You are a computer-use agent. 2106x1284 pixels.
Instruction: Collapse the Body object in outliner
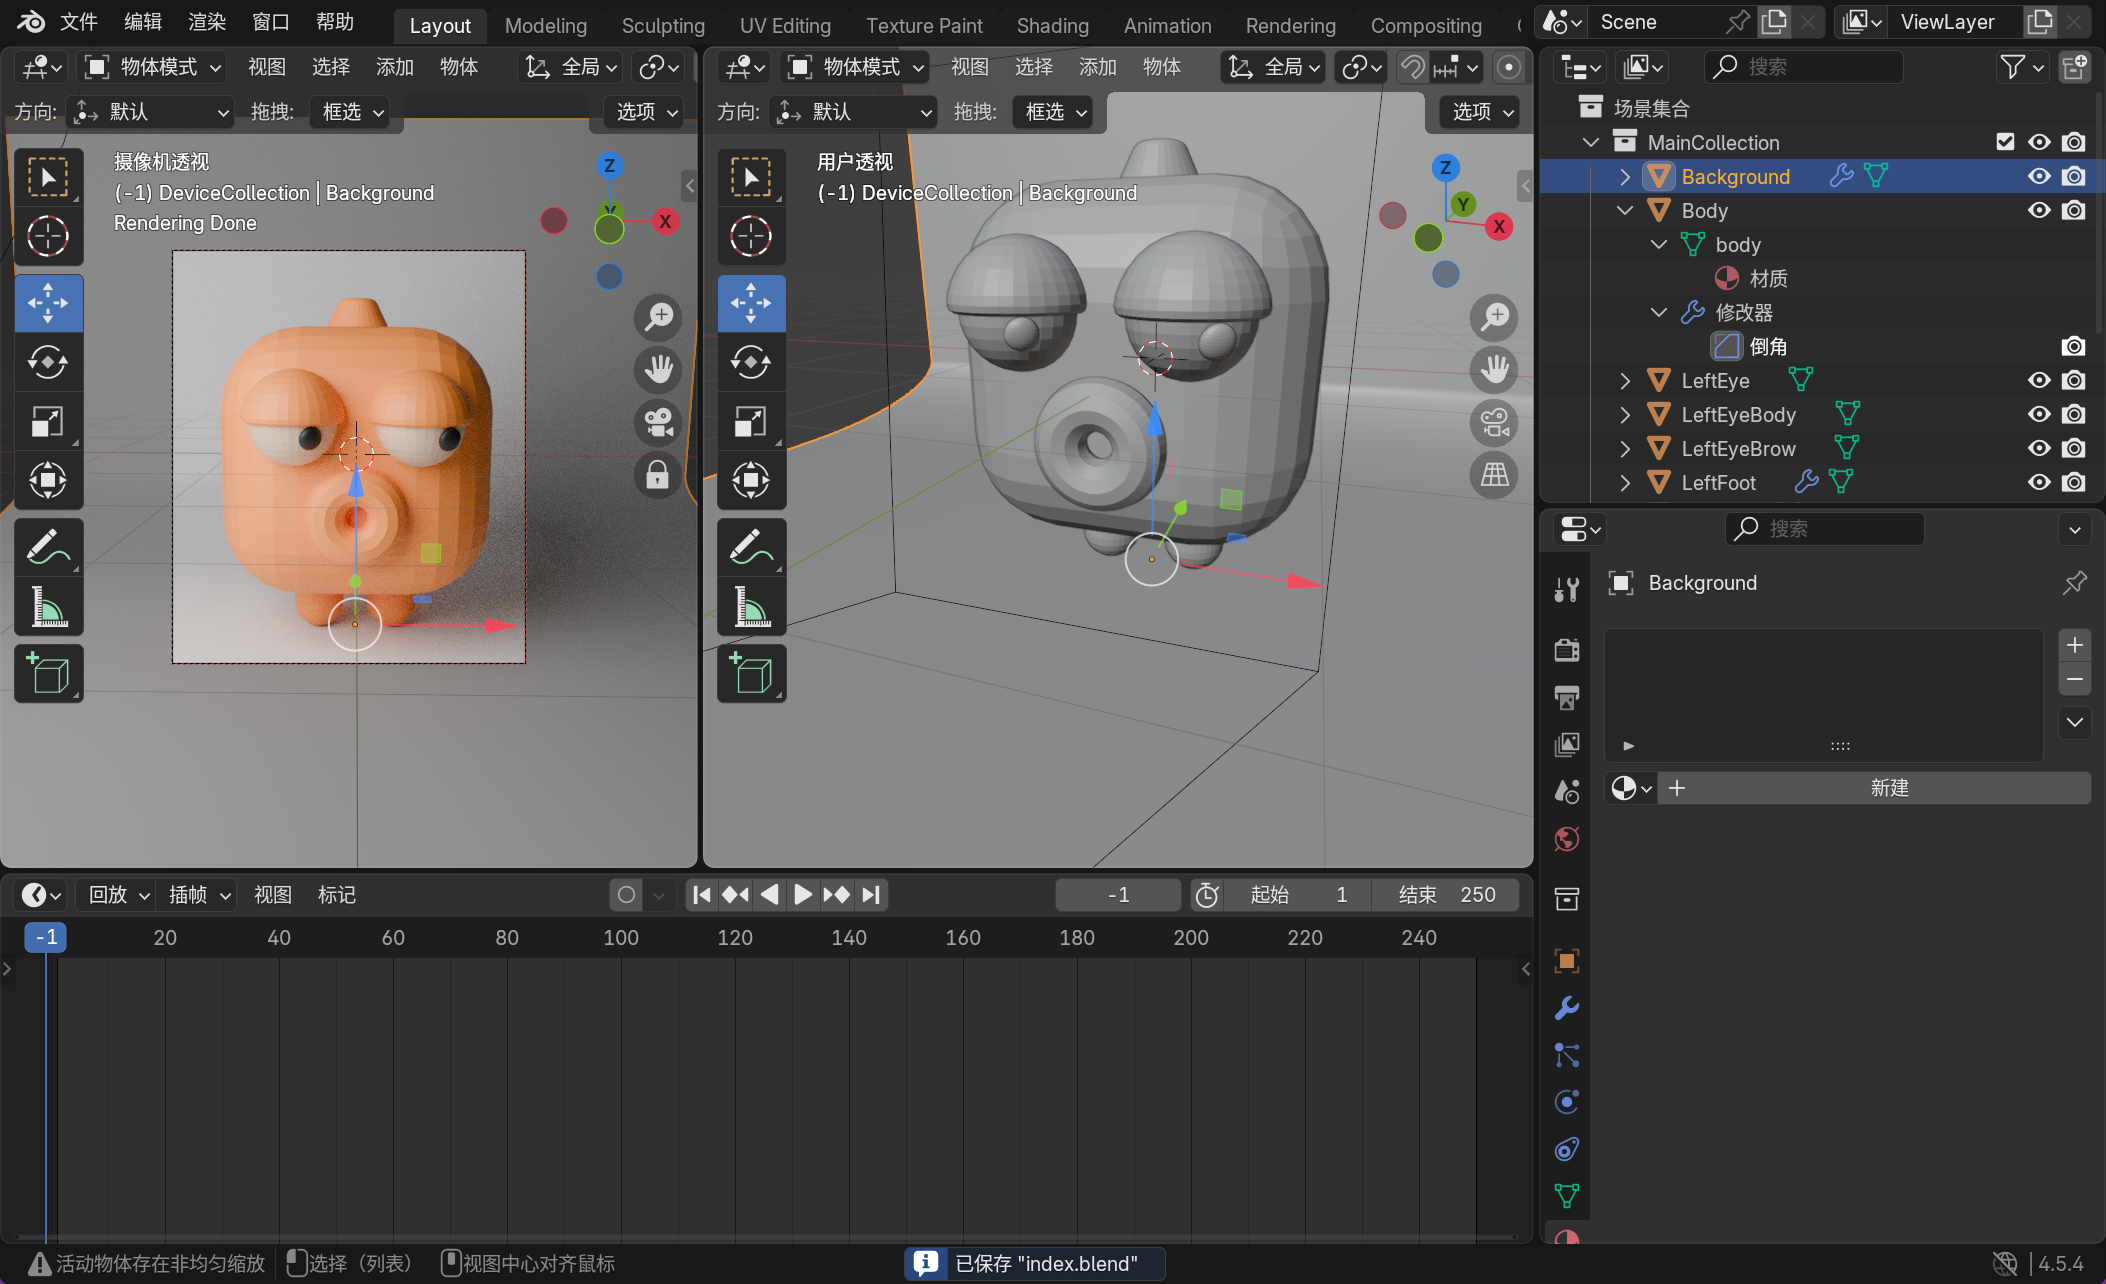pos(1625,210)
